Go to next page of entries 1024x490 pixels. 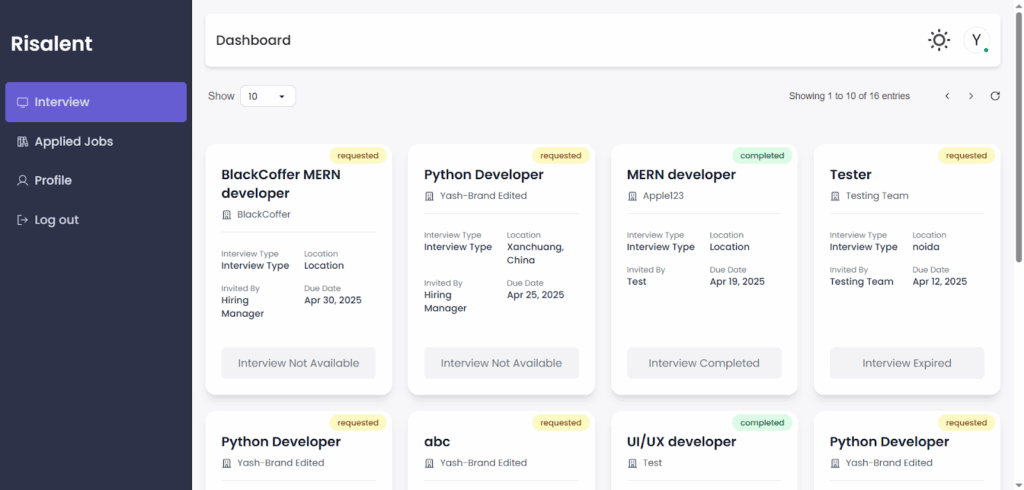point(970,96)
